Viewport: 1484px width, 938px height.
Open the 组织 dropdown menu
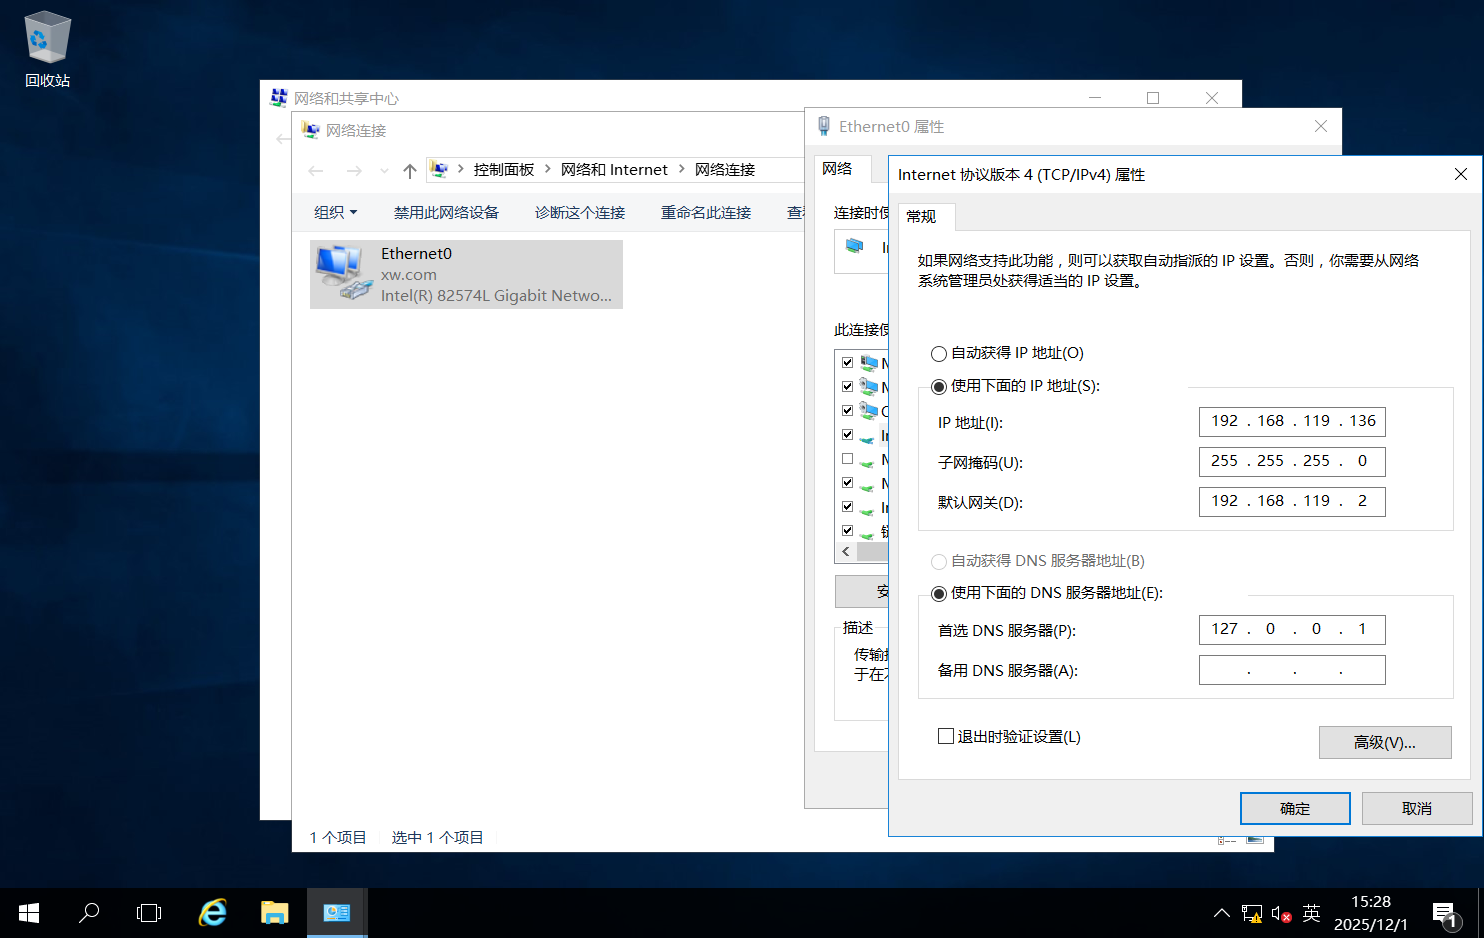click(335, 211)
